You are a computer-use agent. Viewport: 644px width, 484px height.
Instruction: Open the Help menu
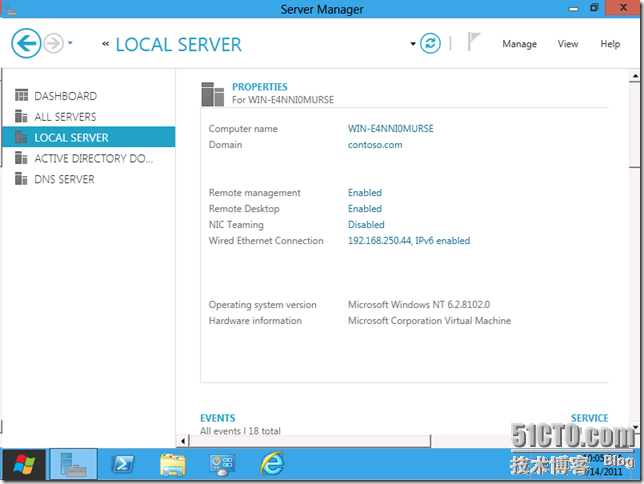point(610,44)
